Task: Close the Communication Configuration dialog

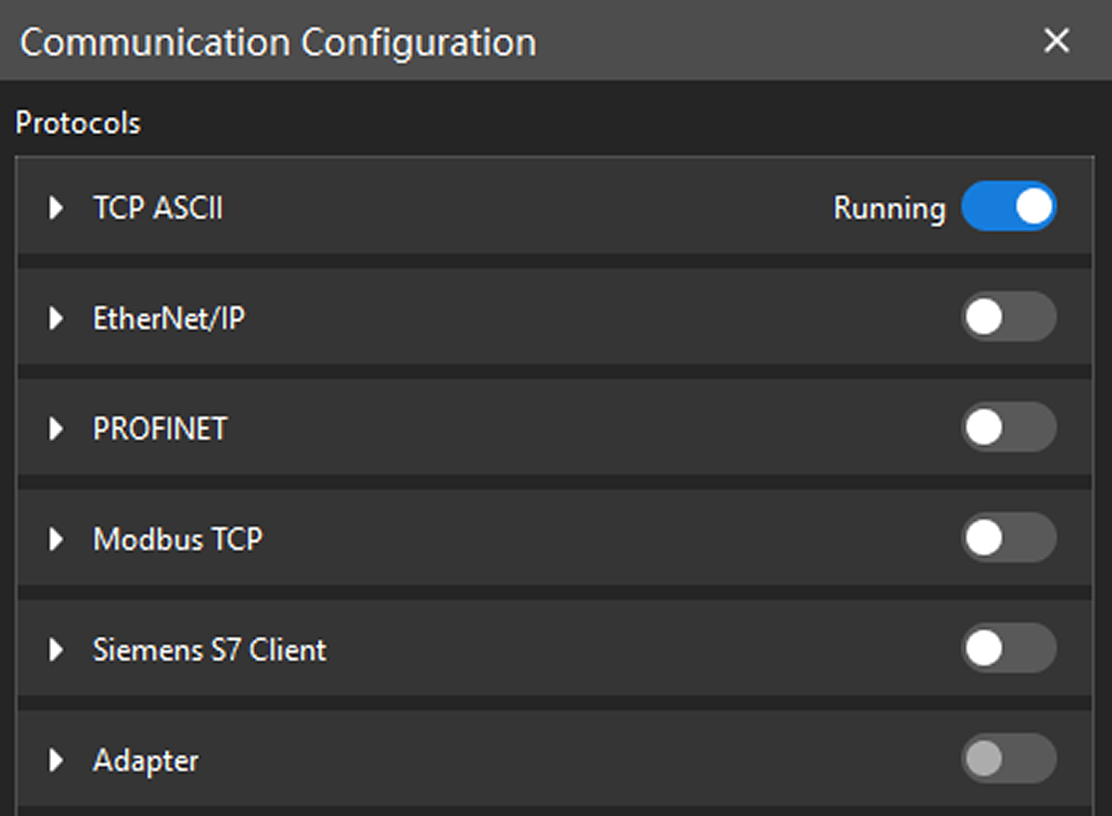Action: tap(1056, 41)
